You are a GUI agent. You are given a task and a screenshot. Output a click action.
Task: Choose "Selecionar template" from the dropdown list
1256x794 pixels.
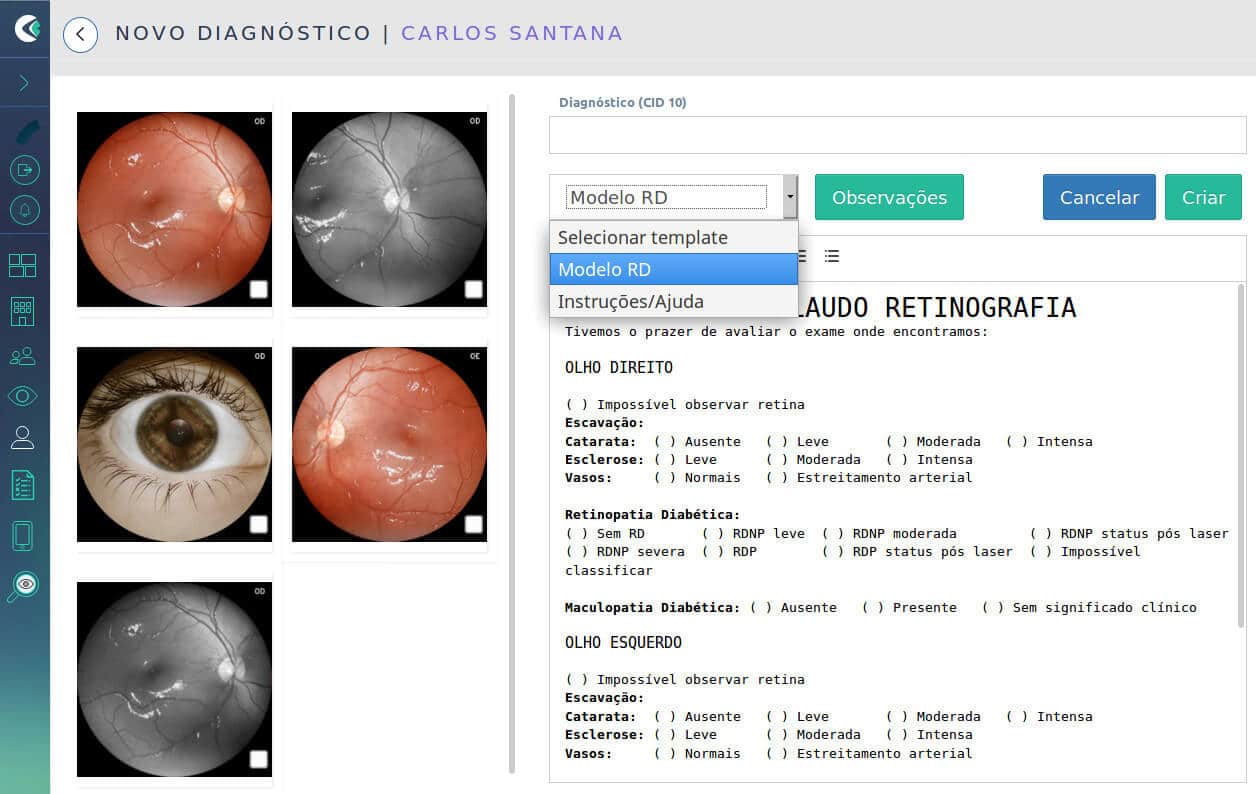tap(674, 237)
